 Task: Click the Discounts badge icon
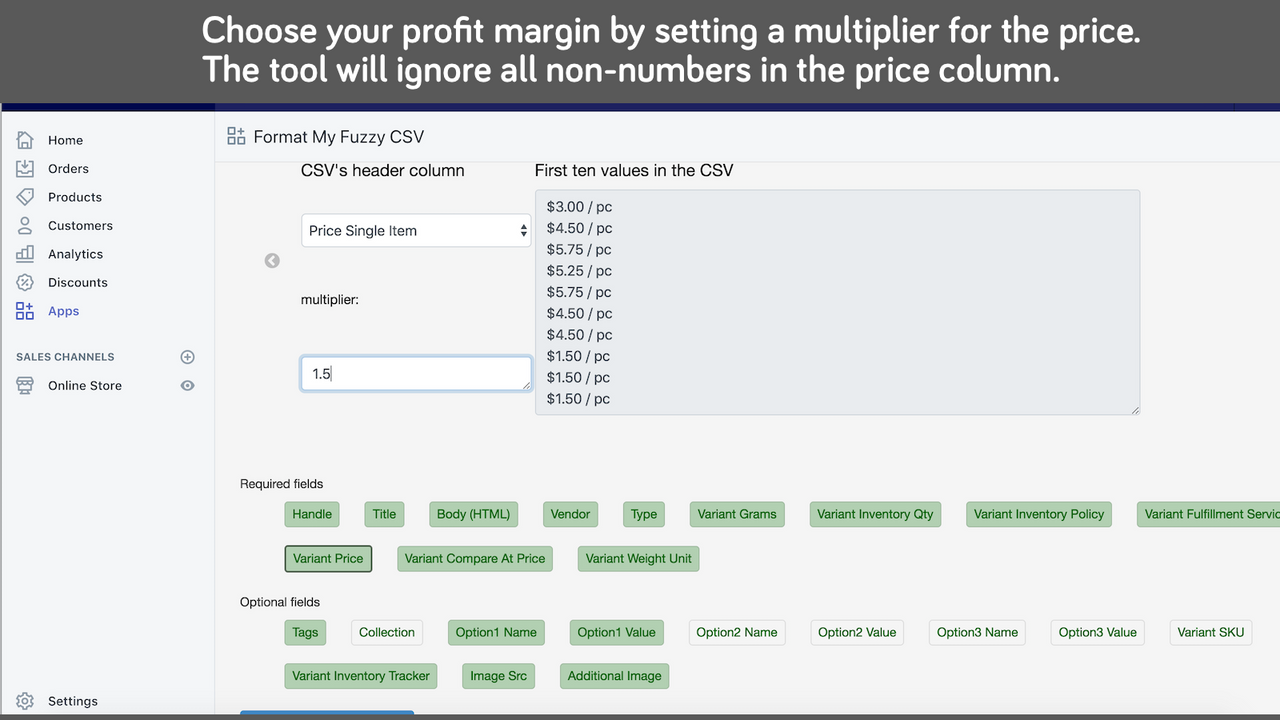coord(25,283)
